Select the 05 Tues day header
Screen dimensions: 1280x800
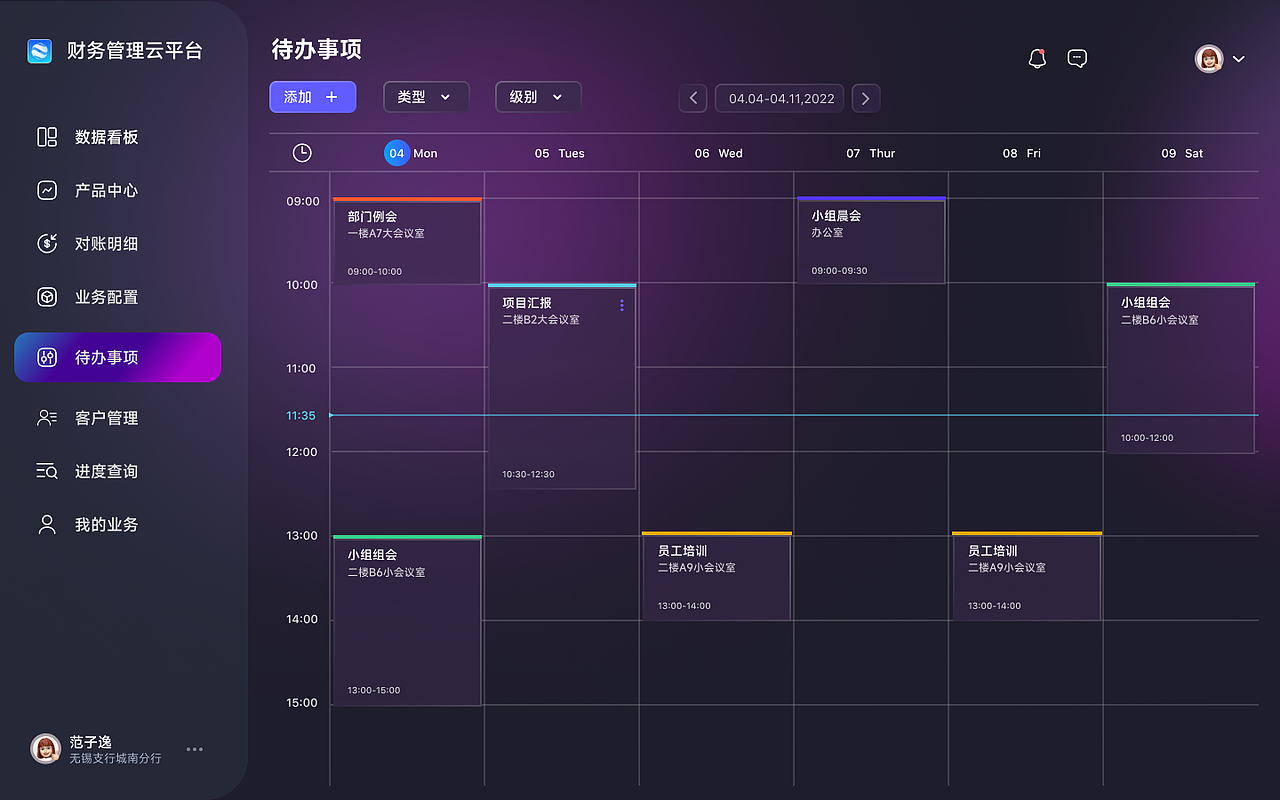coord(559,153)
